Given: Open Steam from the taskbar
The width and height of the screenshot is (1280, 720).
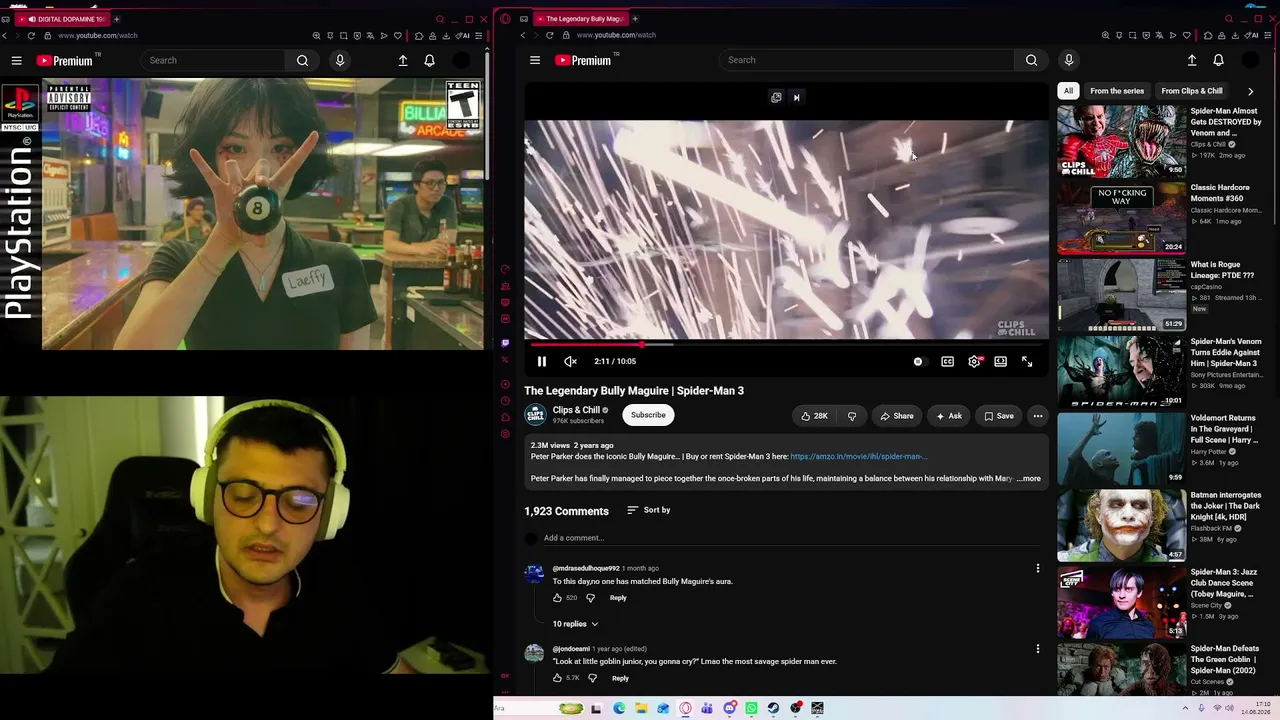Looking at the screenshot, I should click(x=773, y=708).
